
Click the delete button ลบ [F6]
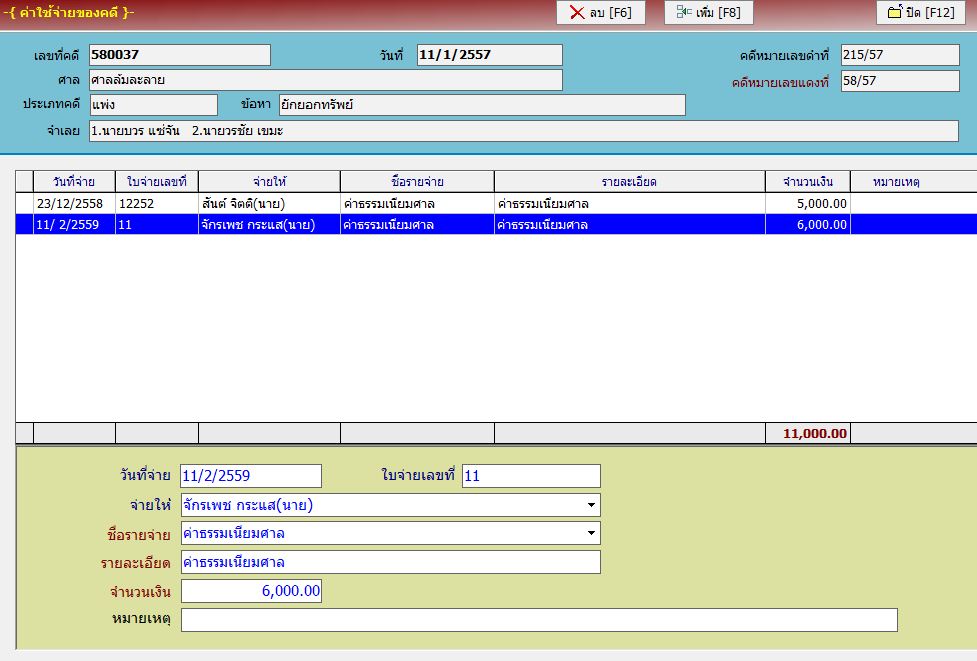click(x=601, y=12)
